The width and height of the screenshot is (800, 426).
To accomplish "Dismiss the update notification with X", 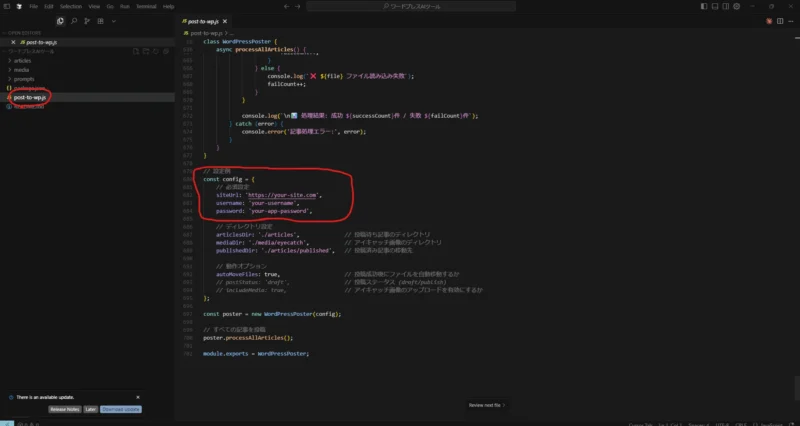I will (x=138, y=397).
